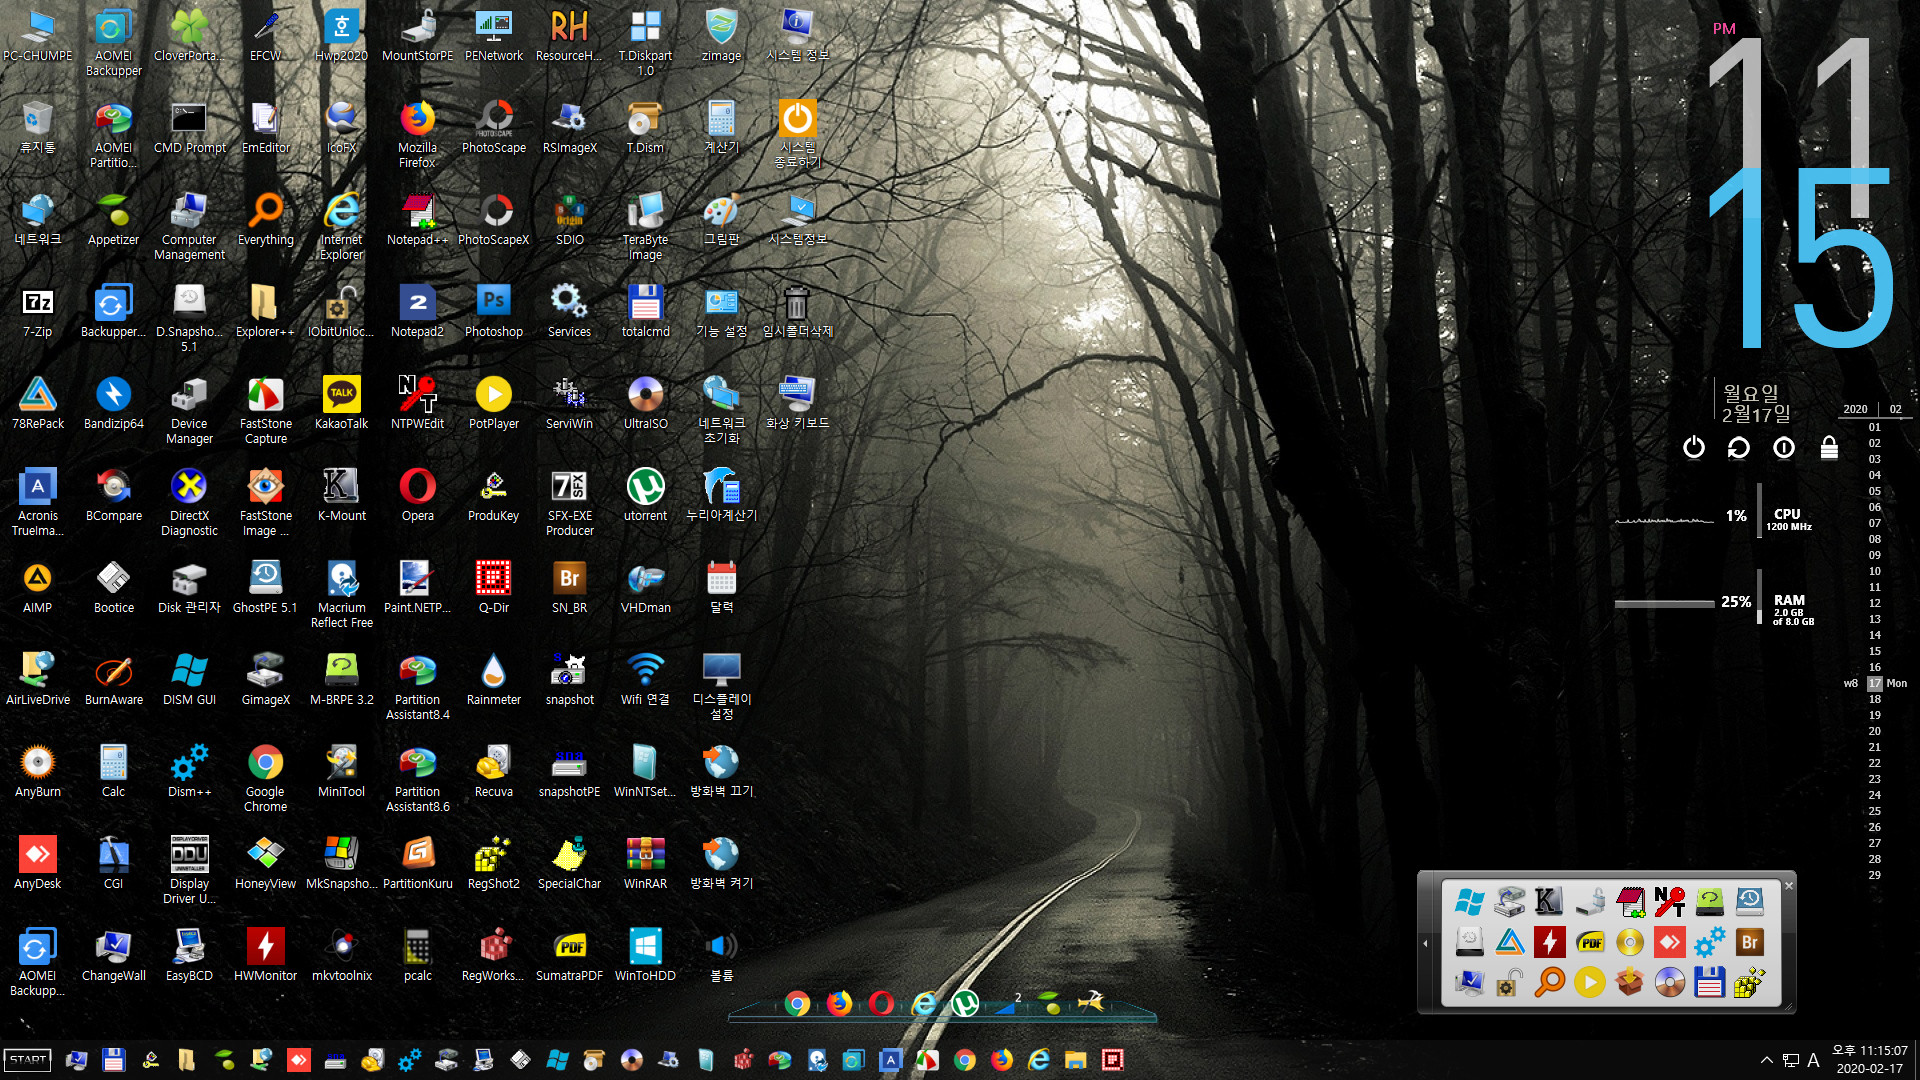The height and width of the screenshot is (1080, 1920).
Task: Launch WinRAR desktop shortcut
Action: [645, 863]
